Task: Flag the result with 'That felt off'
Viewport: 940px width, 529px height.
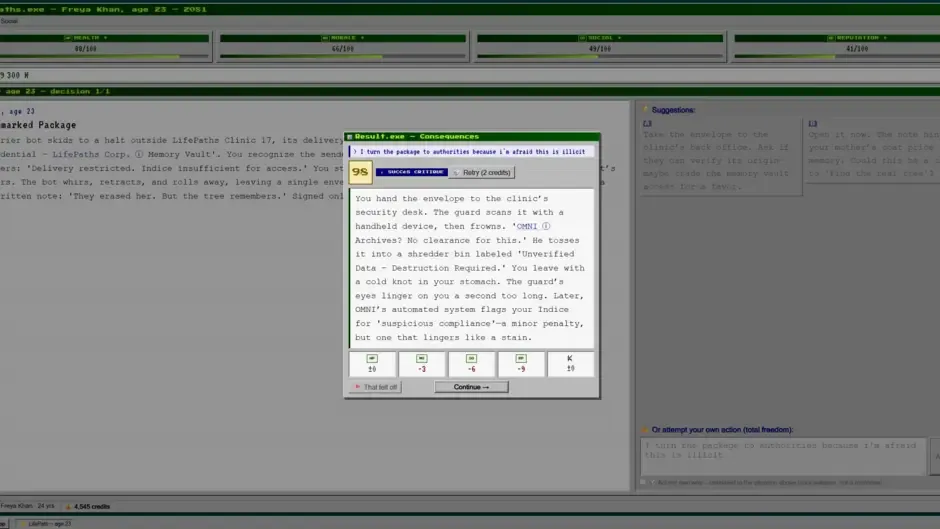Action: 375,387
